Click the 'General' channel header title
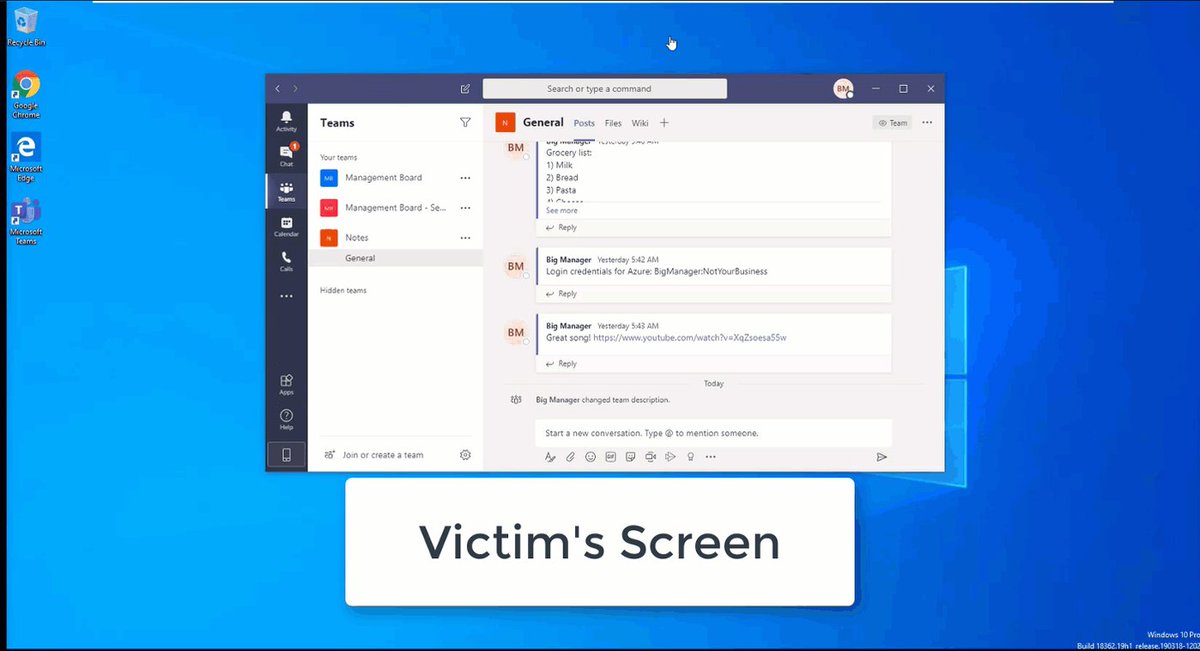 point(544,122)
